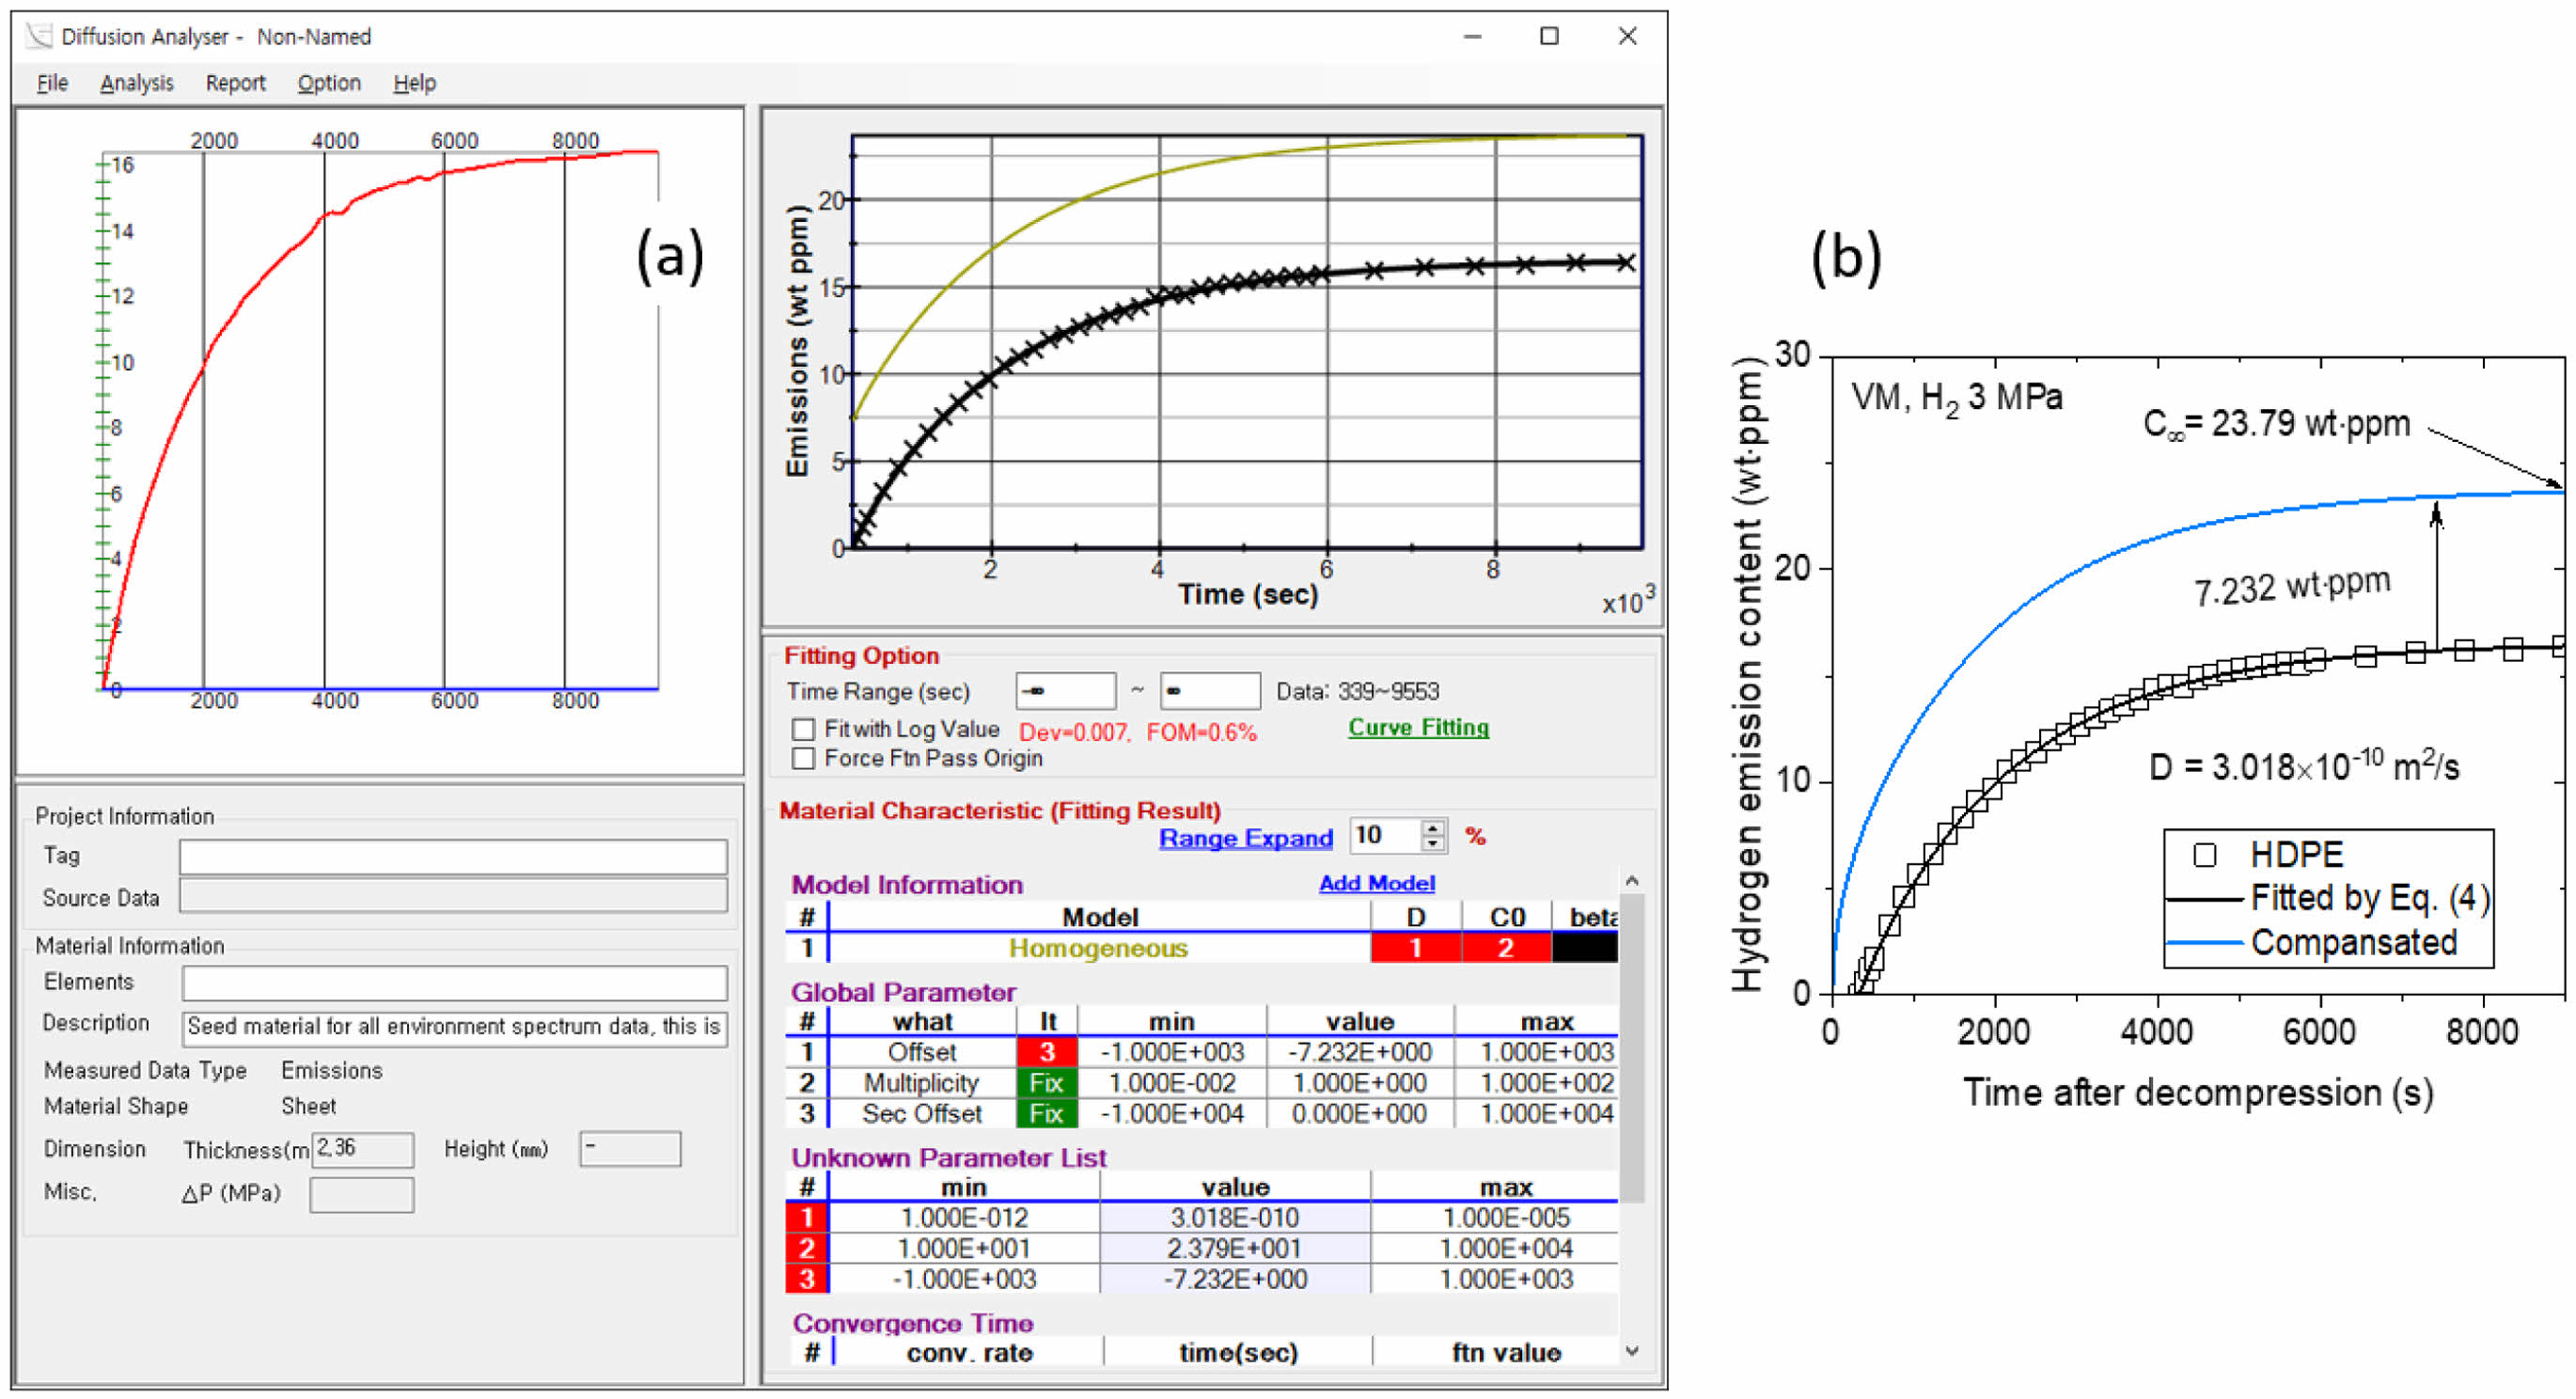Click scroll-down arrow in fitting result panel
The image size is (2576, 1399).
tap(1631, 1351)
